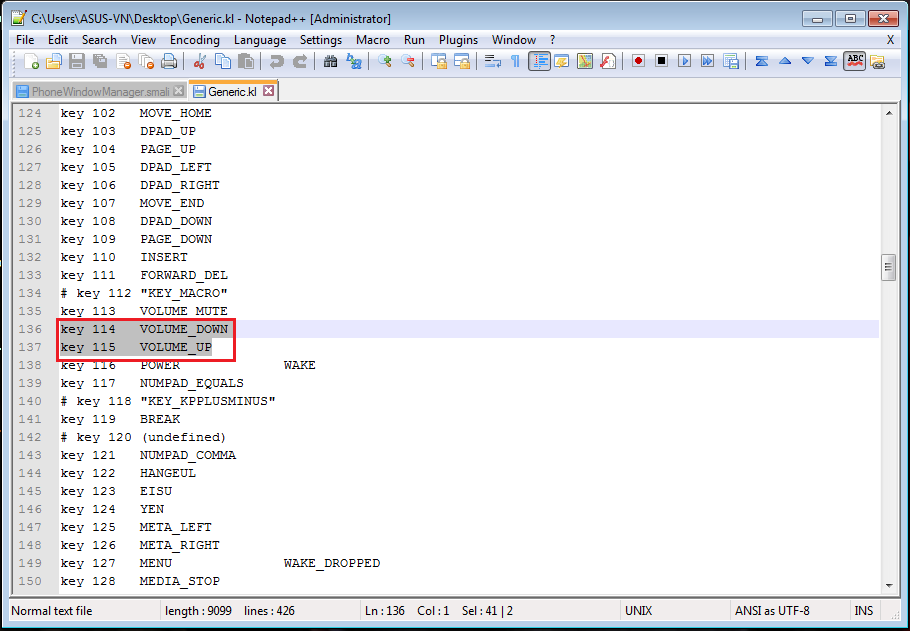This screenshot has width=910, height=631.
Task: Click the vertical scrollbar down arrow
Action: pos(889,586)
